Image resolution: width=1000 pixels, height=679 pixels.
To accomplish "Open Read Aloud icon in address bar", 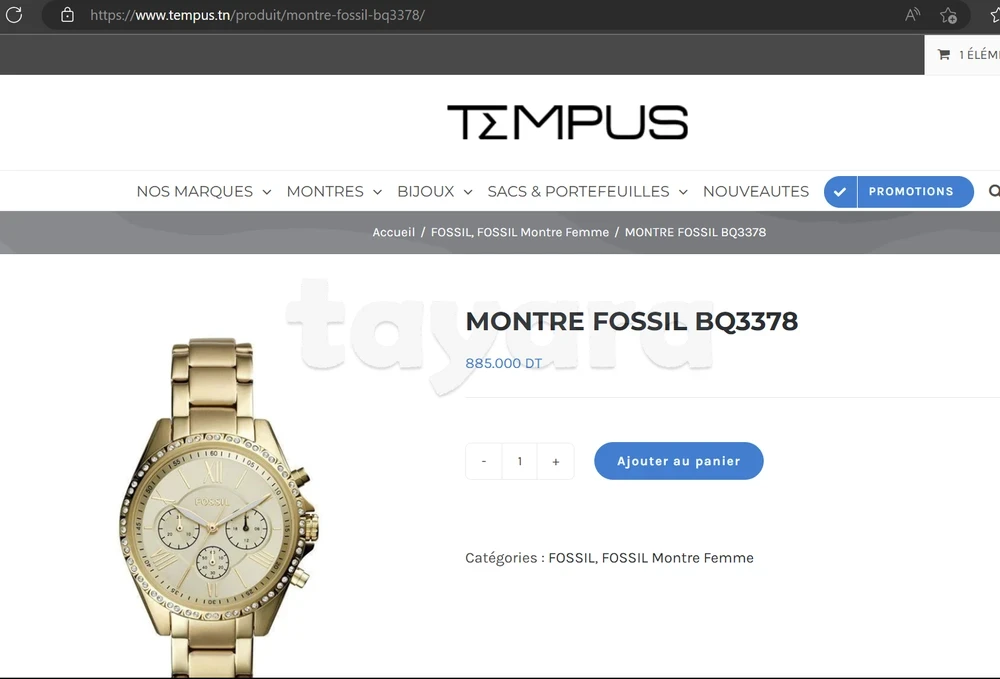I will coord(913,15).
